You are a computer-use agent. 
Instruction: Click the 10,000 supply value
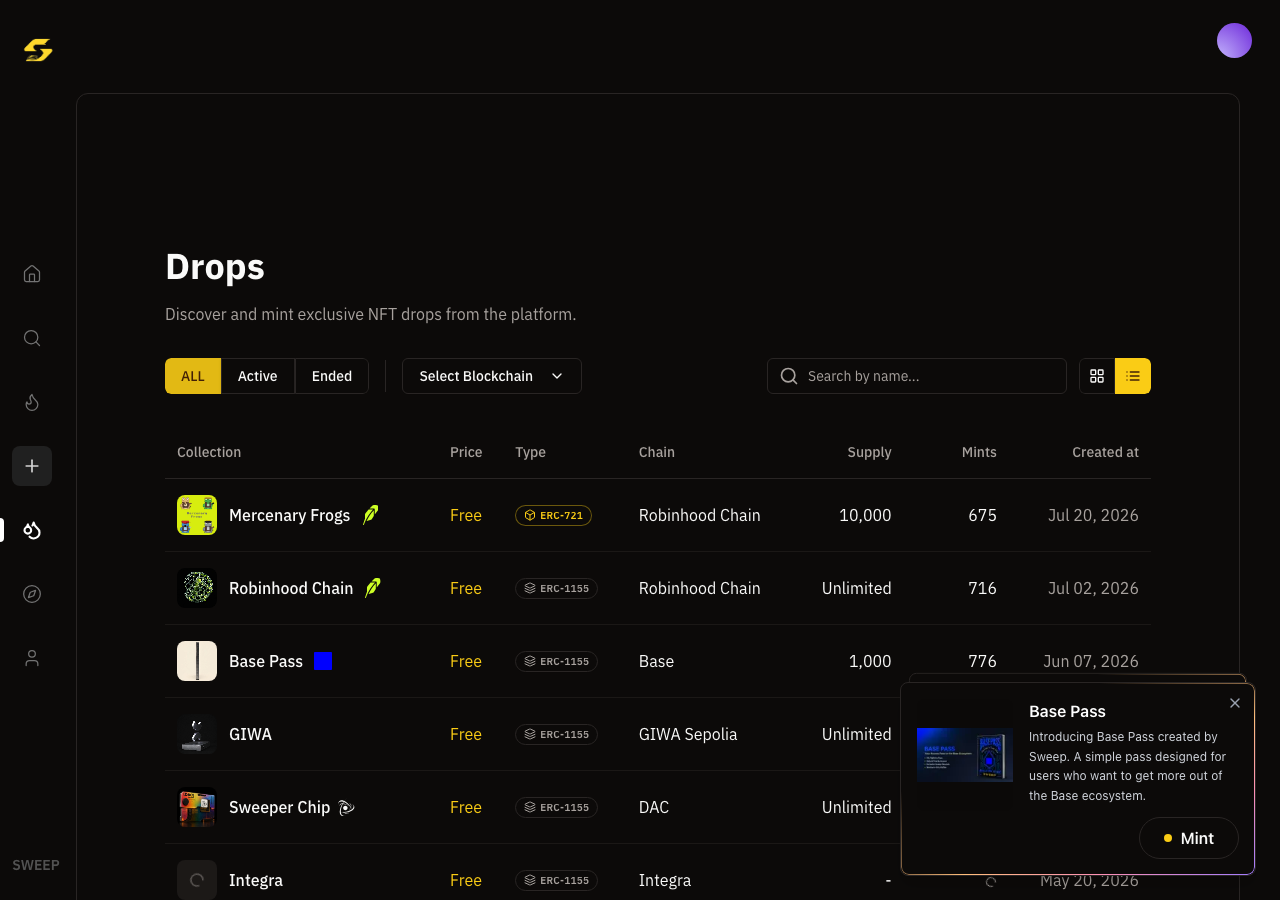865,515
